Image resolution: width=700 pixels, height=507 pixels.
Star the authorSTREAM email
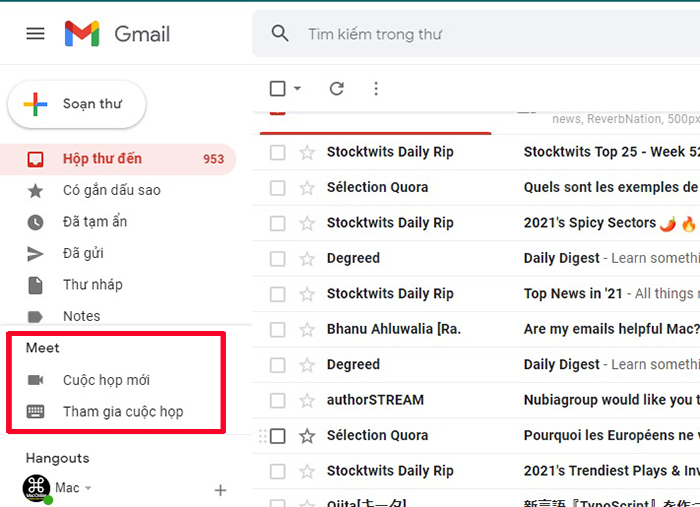(x=307, y=400)
